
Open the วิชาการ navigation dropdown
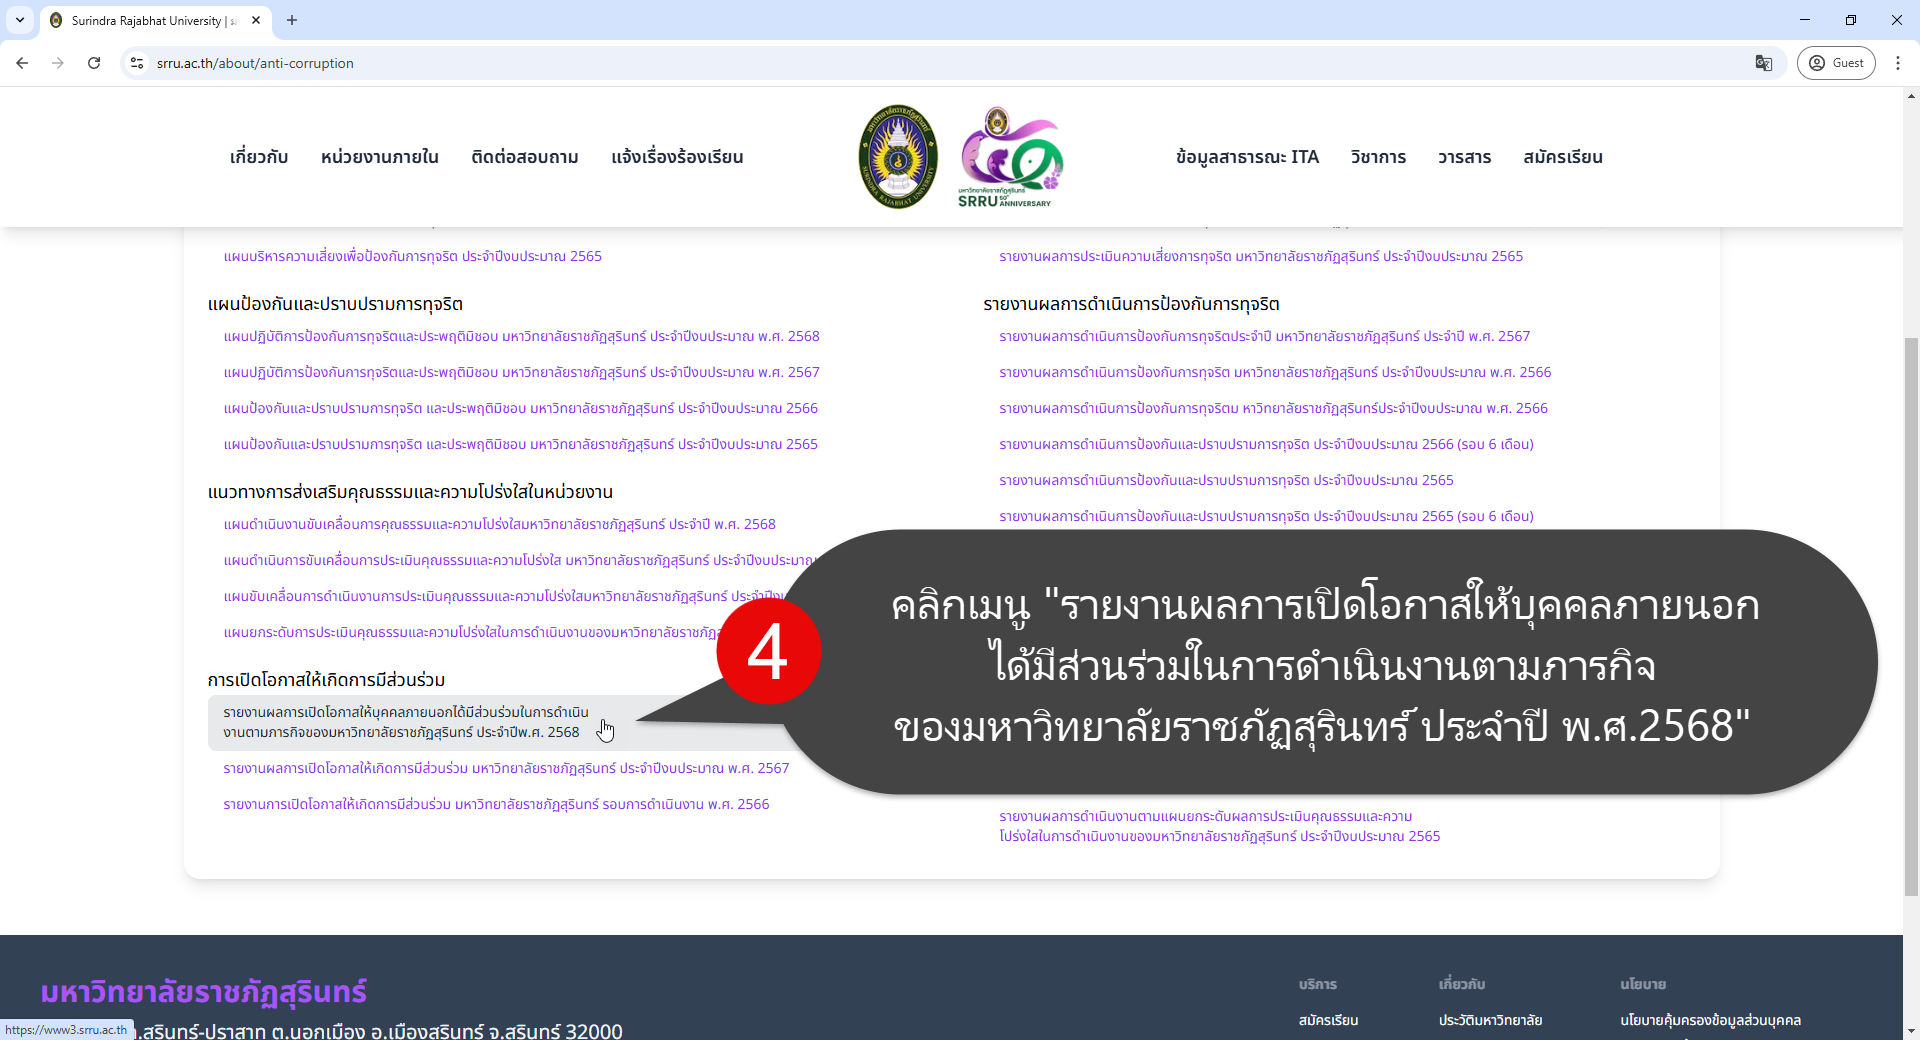(1378, 157)
